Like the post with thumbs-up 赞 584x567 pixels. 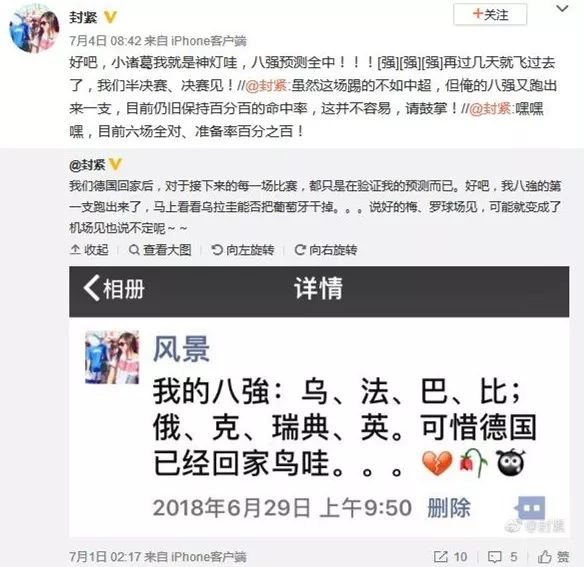(553, 557)
